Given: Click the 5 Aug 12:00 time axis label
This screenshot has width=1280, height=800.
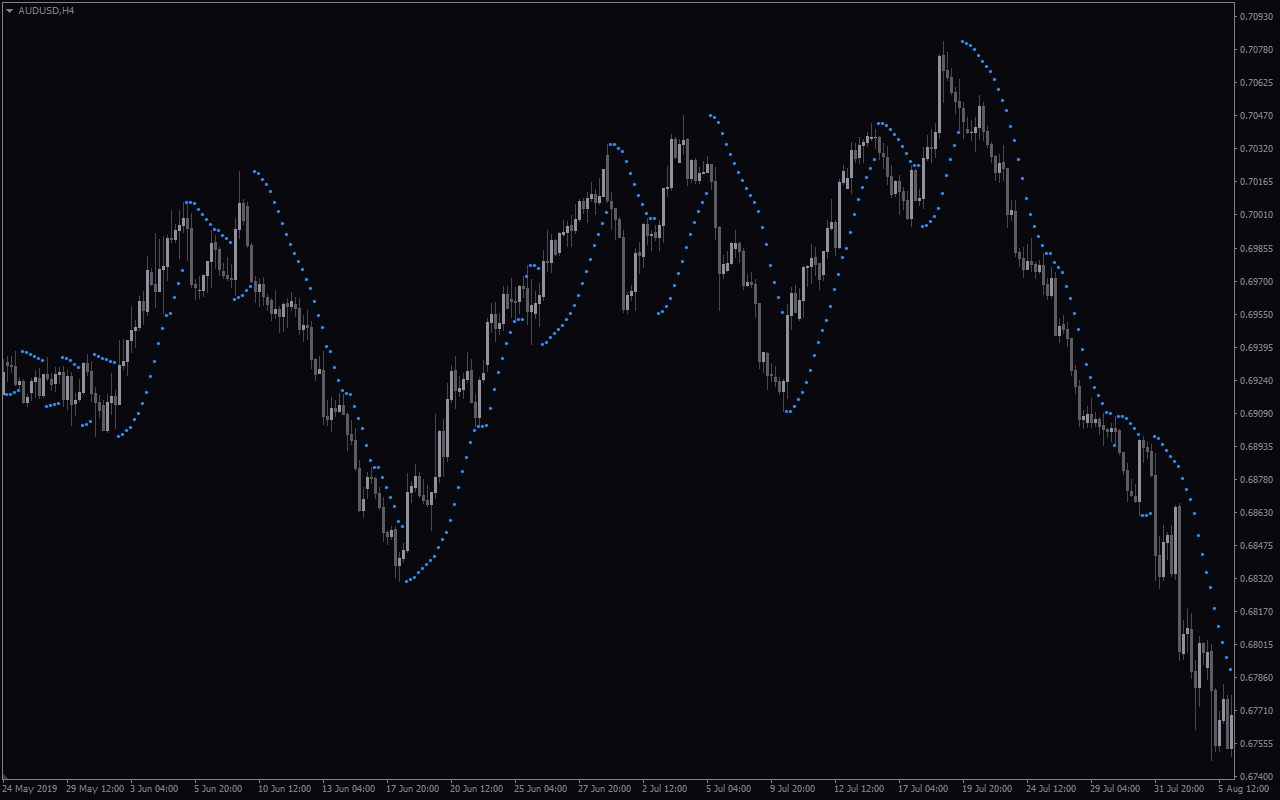Looking at the screenshot, I should 1242,789.
